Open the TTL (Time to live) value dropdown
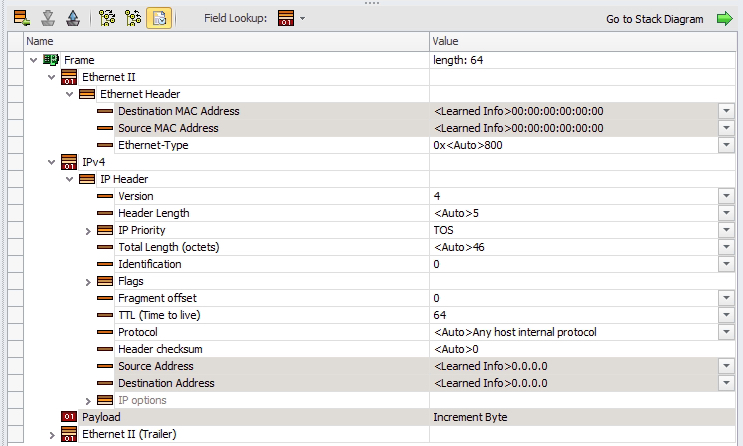 point(726,315)
